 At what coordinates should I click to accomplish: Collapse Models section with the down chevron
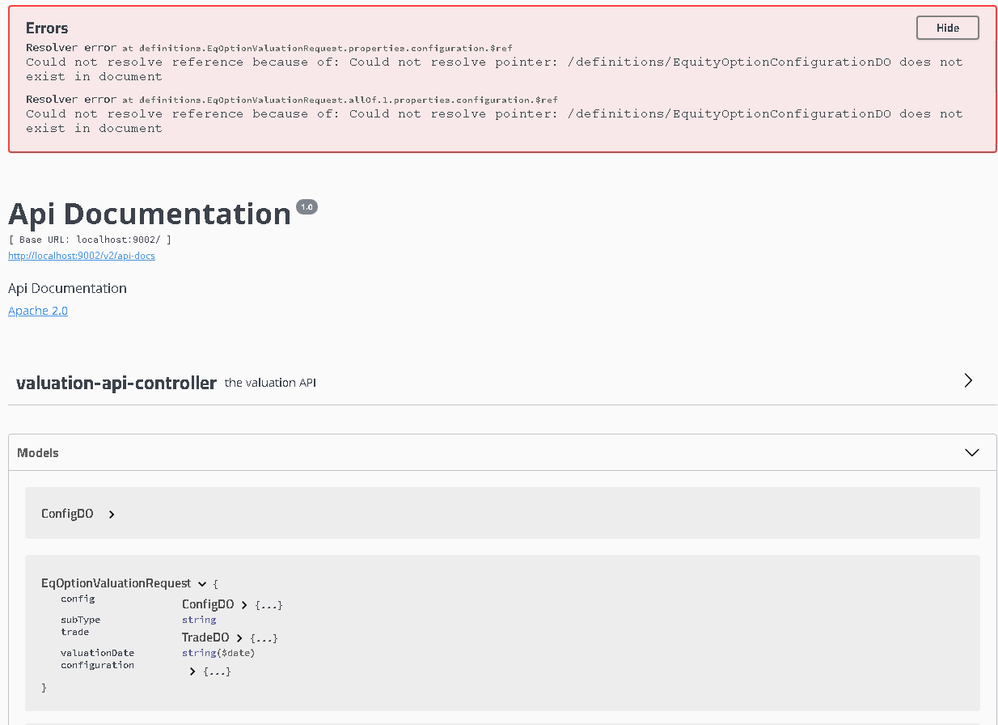(x=971, y=453)
